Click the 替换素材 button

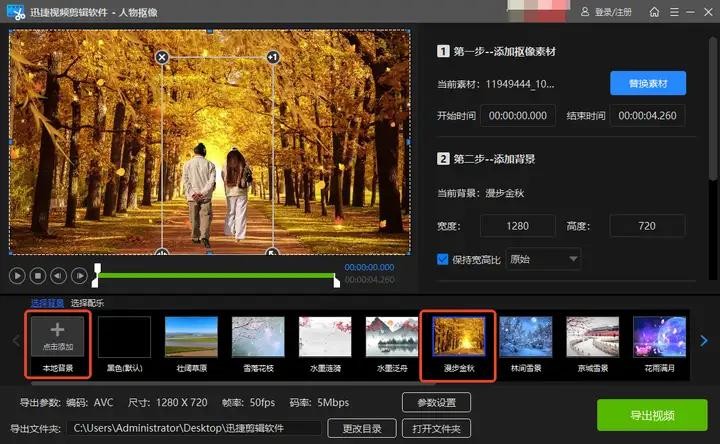[647, 83]
